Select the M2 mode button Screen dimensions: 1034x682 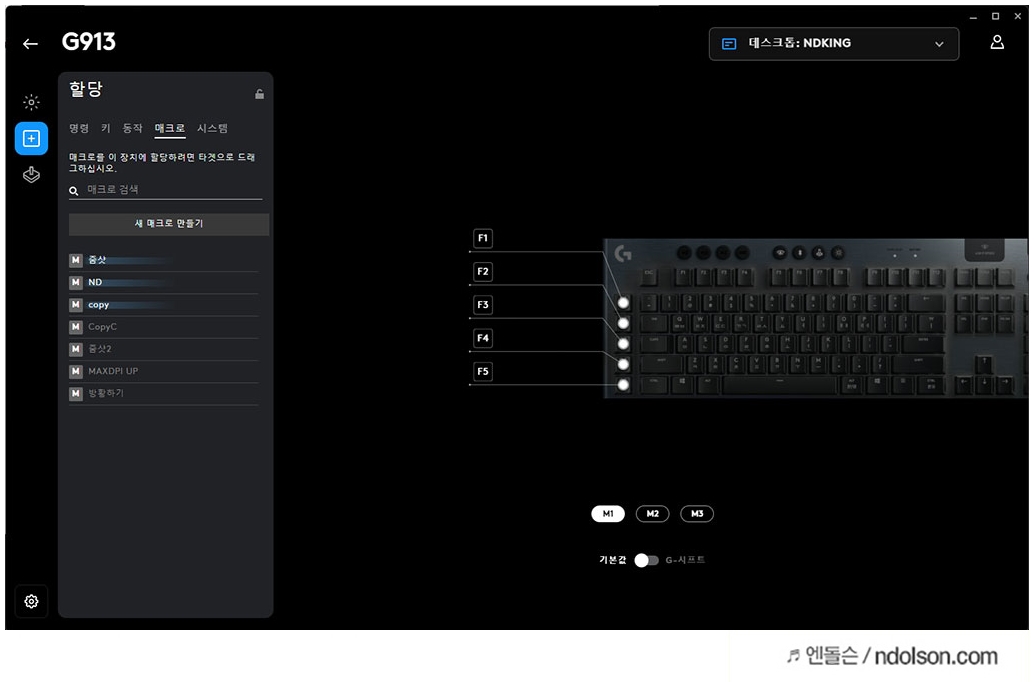pyautogui.click(x=652, y=514)
